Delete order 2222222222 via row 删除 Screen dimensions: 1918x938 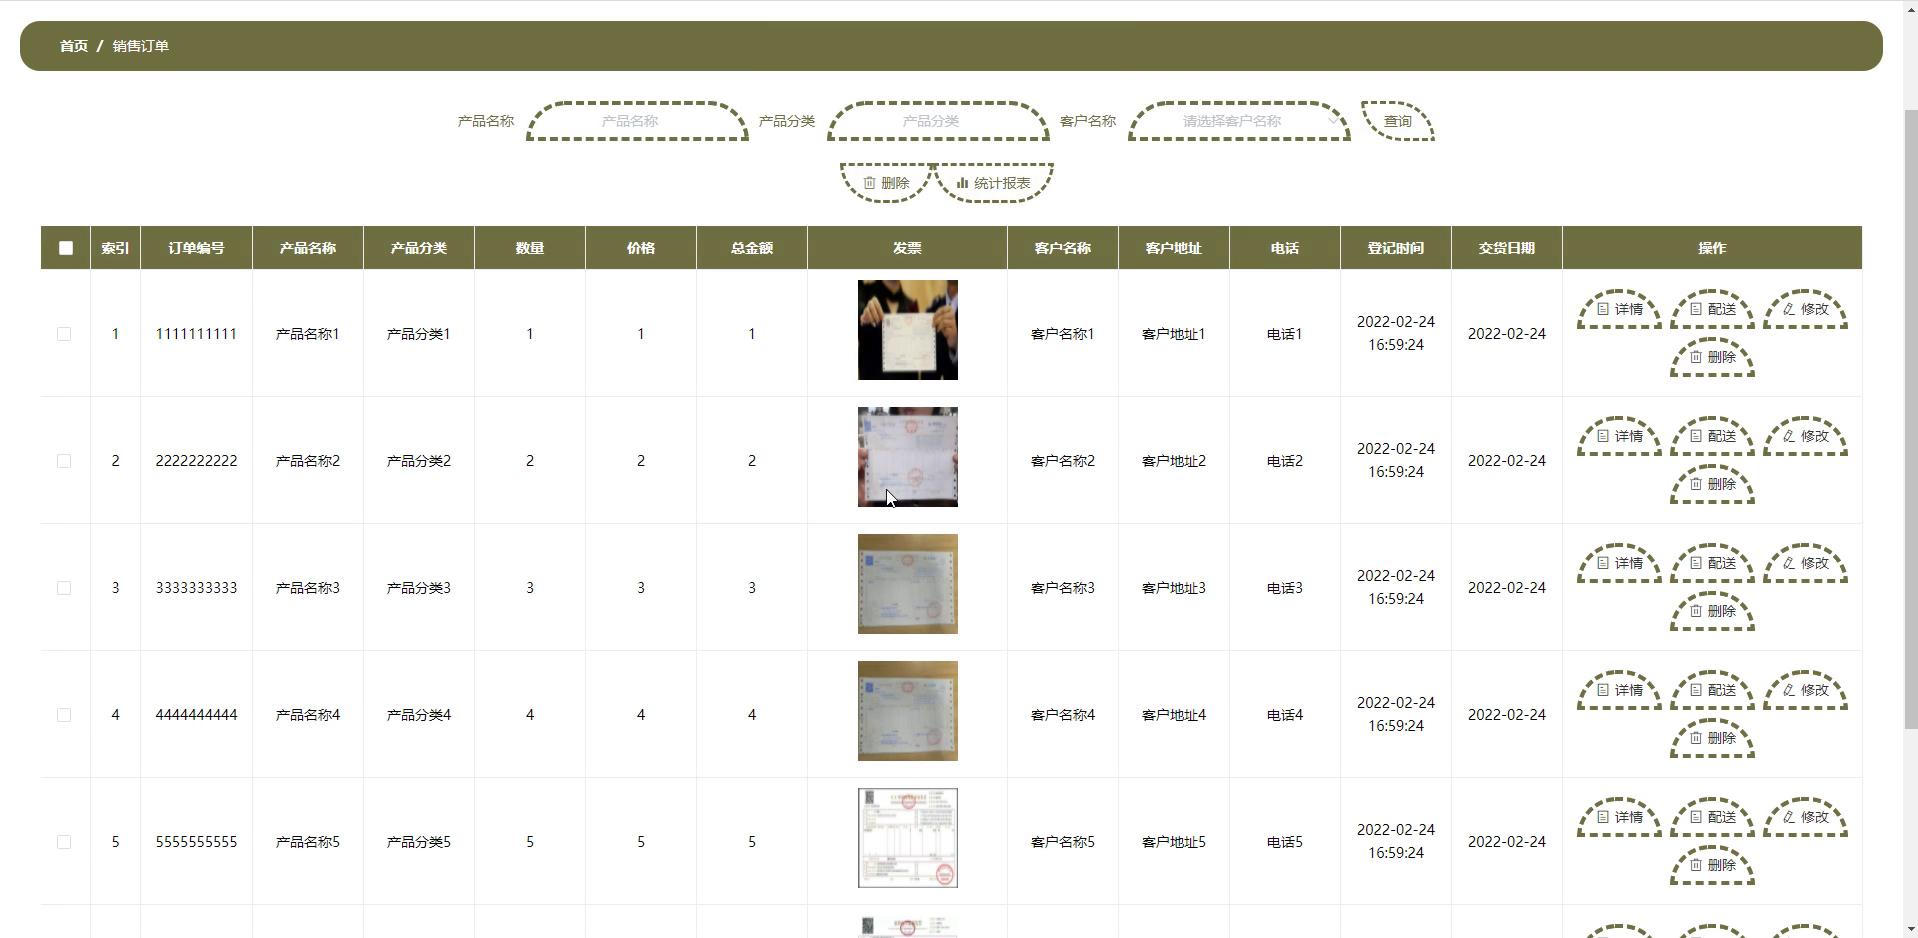click(1712, 484)
